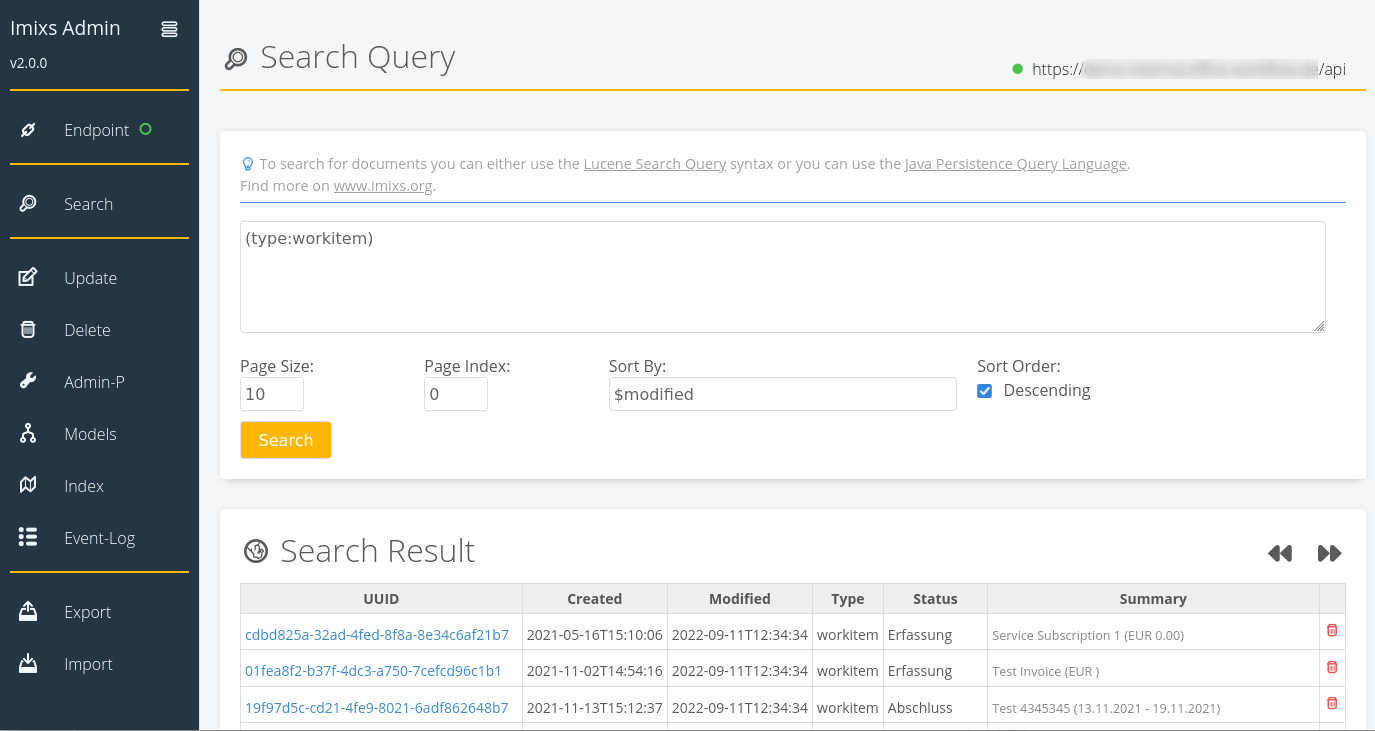The height and width of the screenshot is (731, 1375).
Task: Uncheck the Descending sort order checkbox
Action: click(x=985, y=391)
